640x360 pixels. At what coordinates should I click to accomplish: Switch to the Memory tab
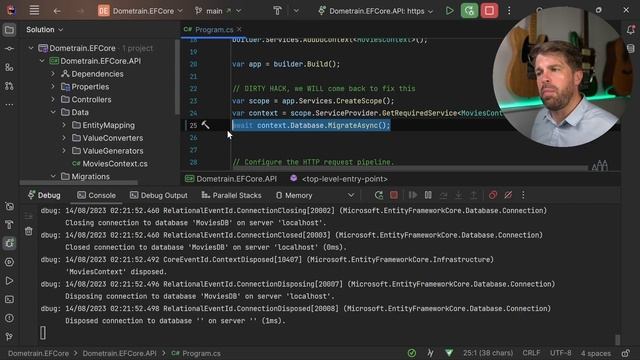coord(294,195)
